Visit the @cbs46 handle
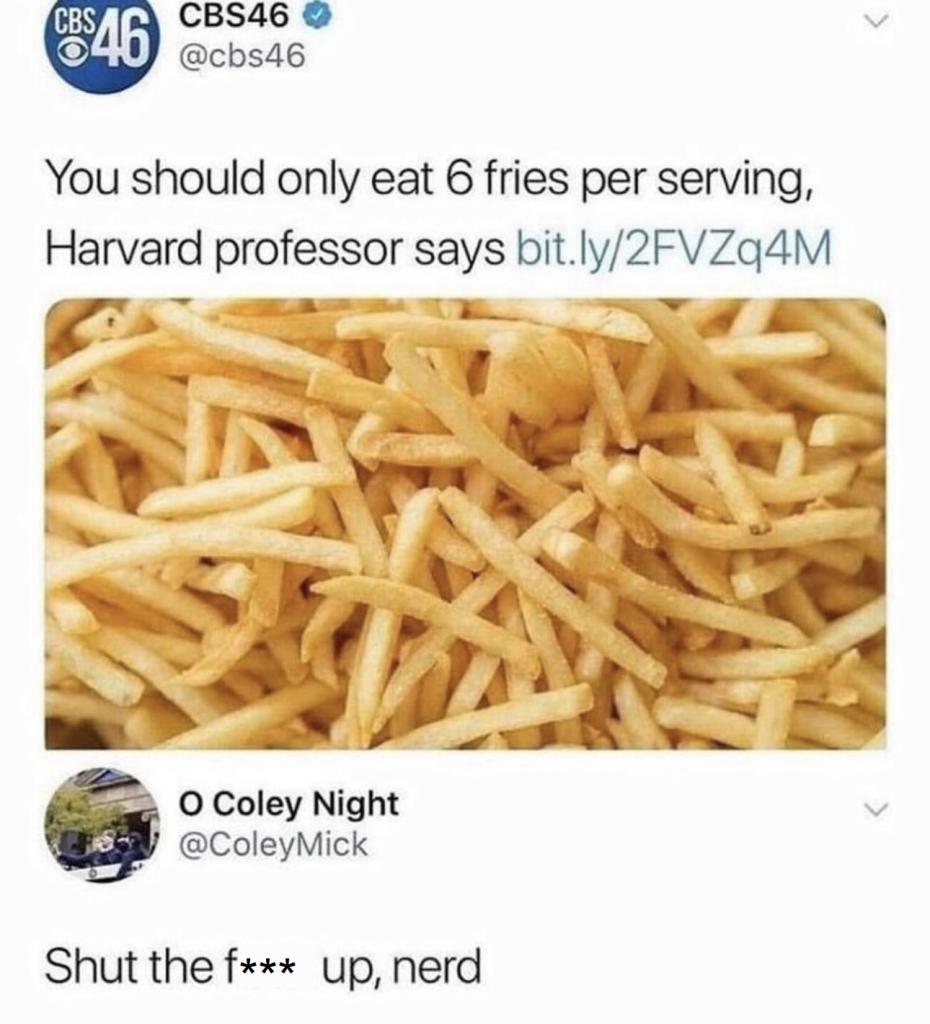 (242, 57)
